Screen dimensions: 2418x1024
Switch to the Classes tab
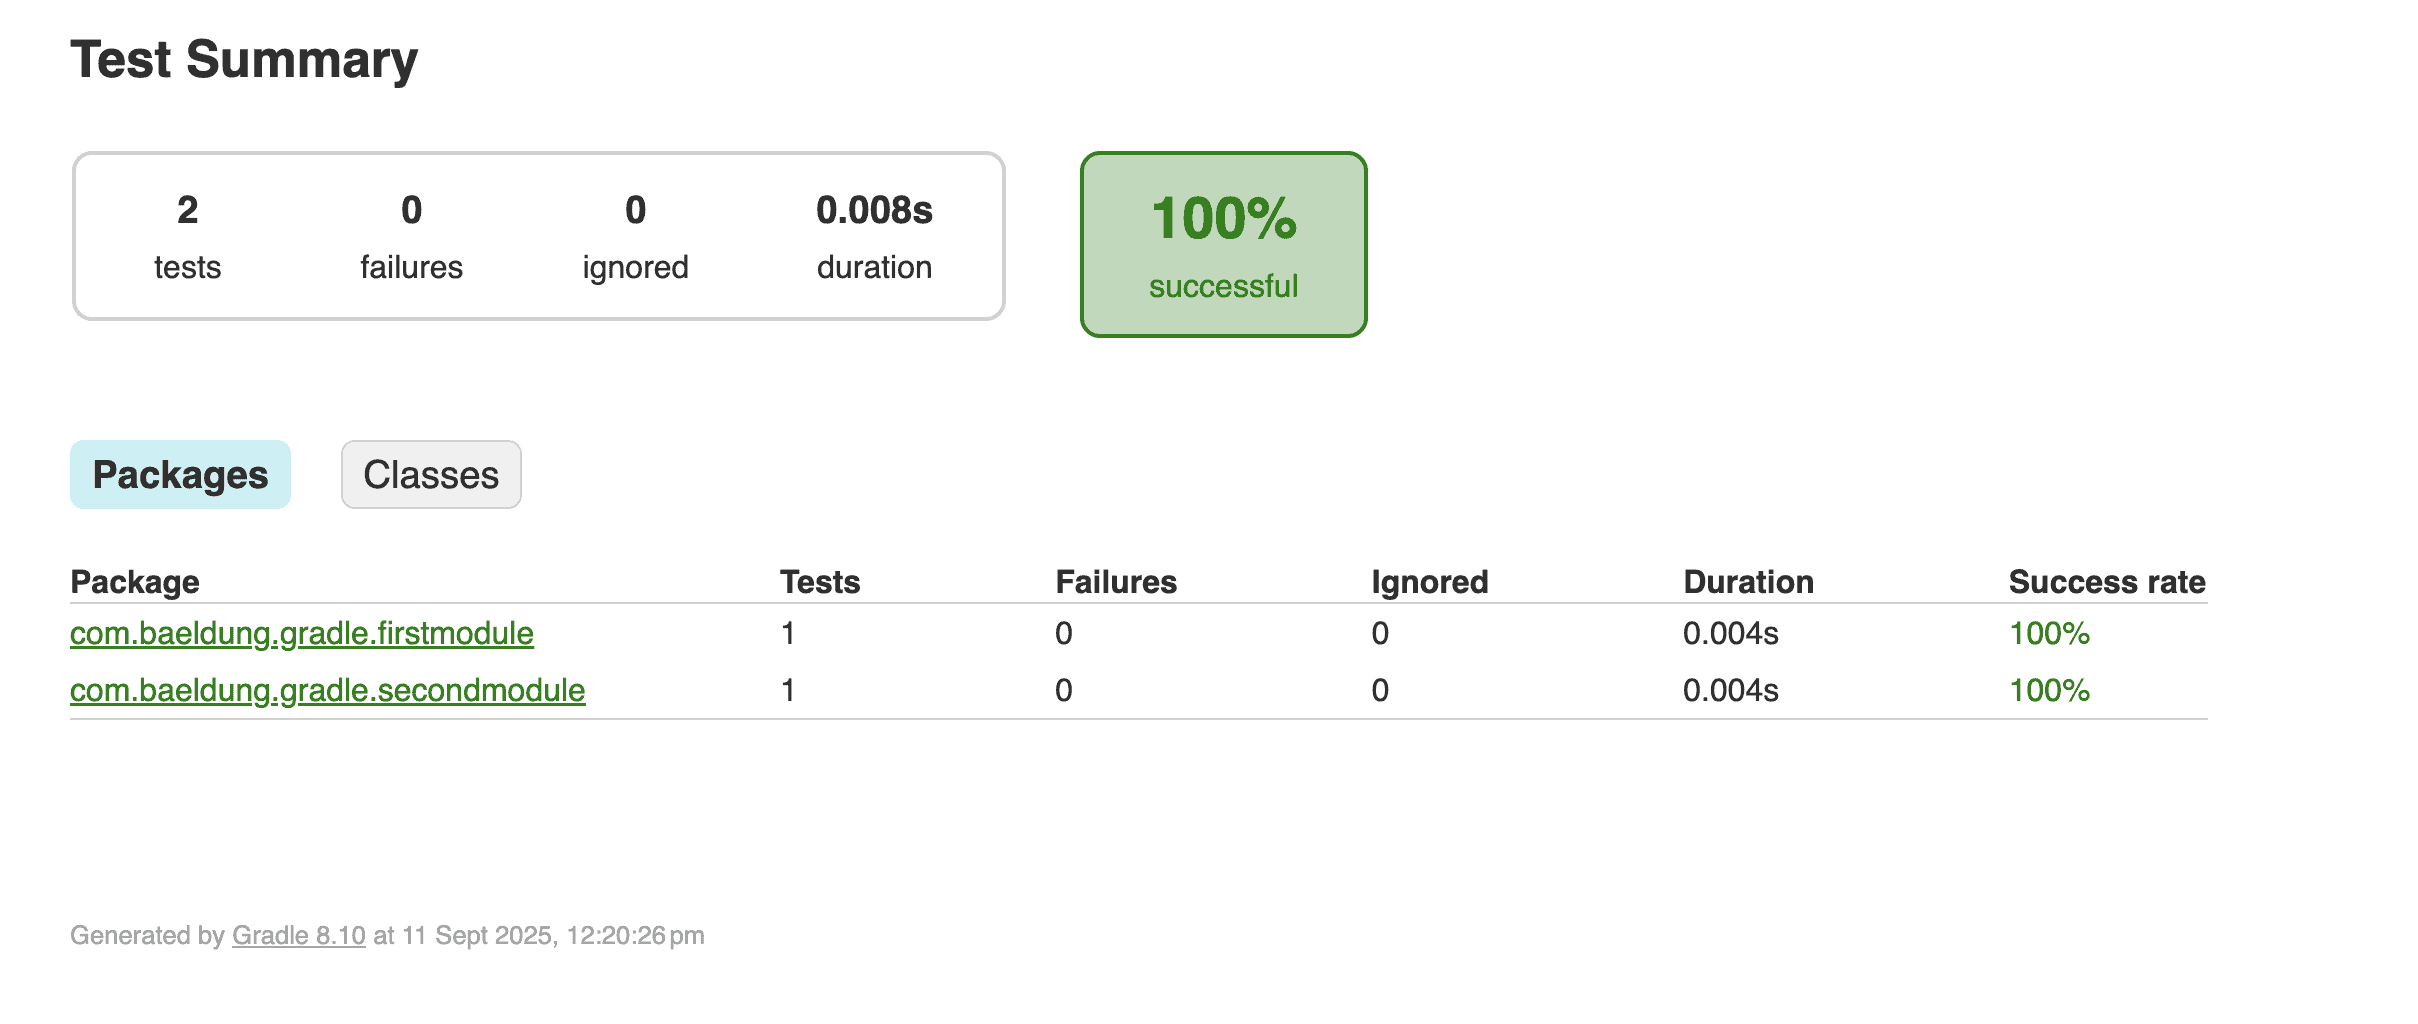(430, 474)
